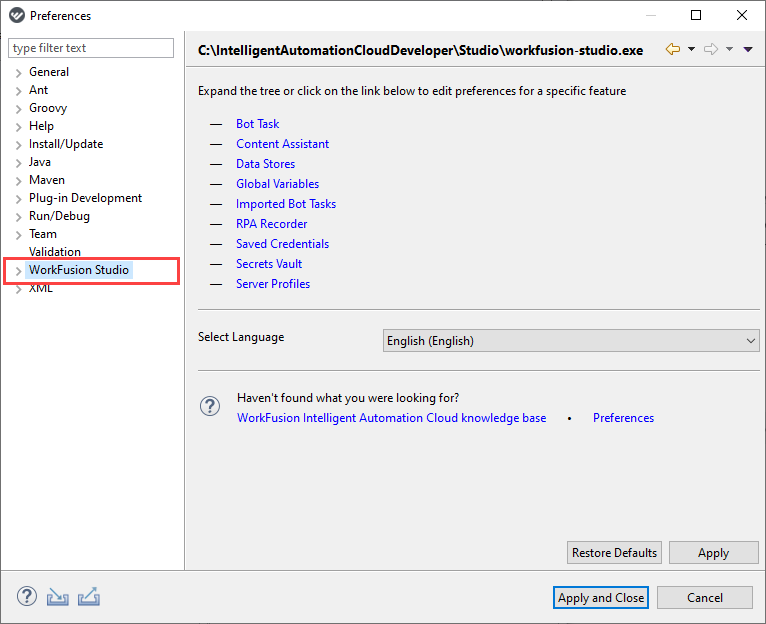
Task: Click the question mark icon beside knowledge base
Action: [210, 406]
